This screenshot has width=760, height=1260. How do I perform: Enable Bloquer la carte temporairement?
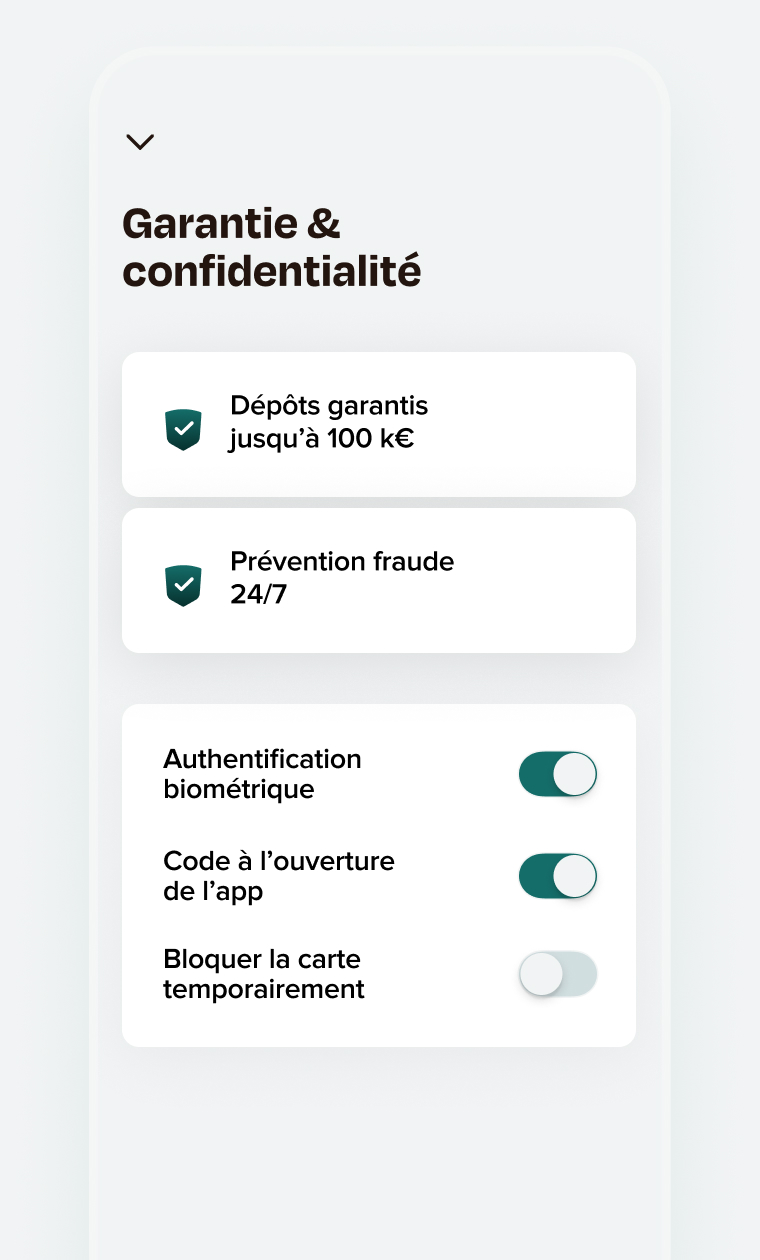[557, 974]
